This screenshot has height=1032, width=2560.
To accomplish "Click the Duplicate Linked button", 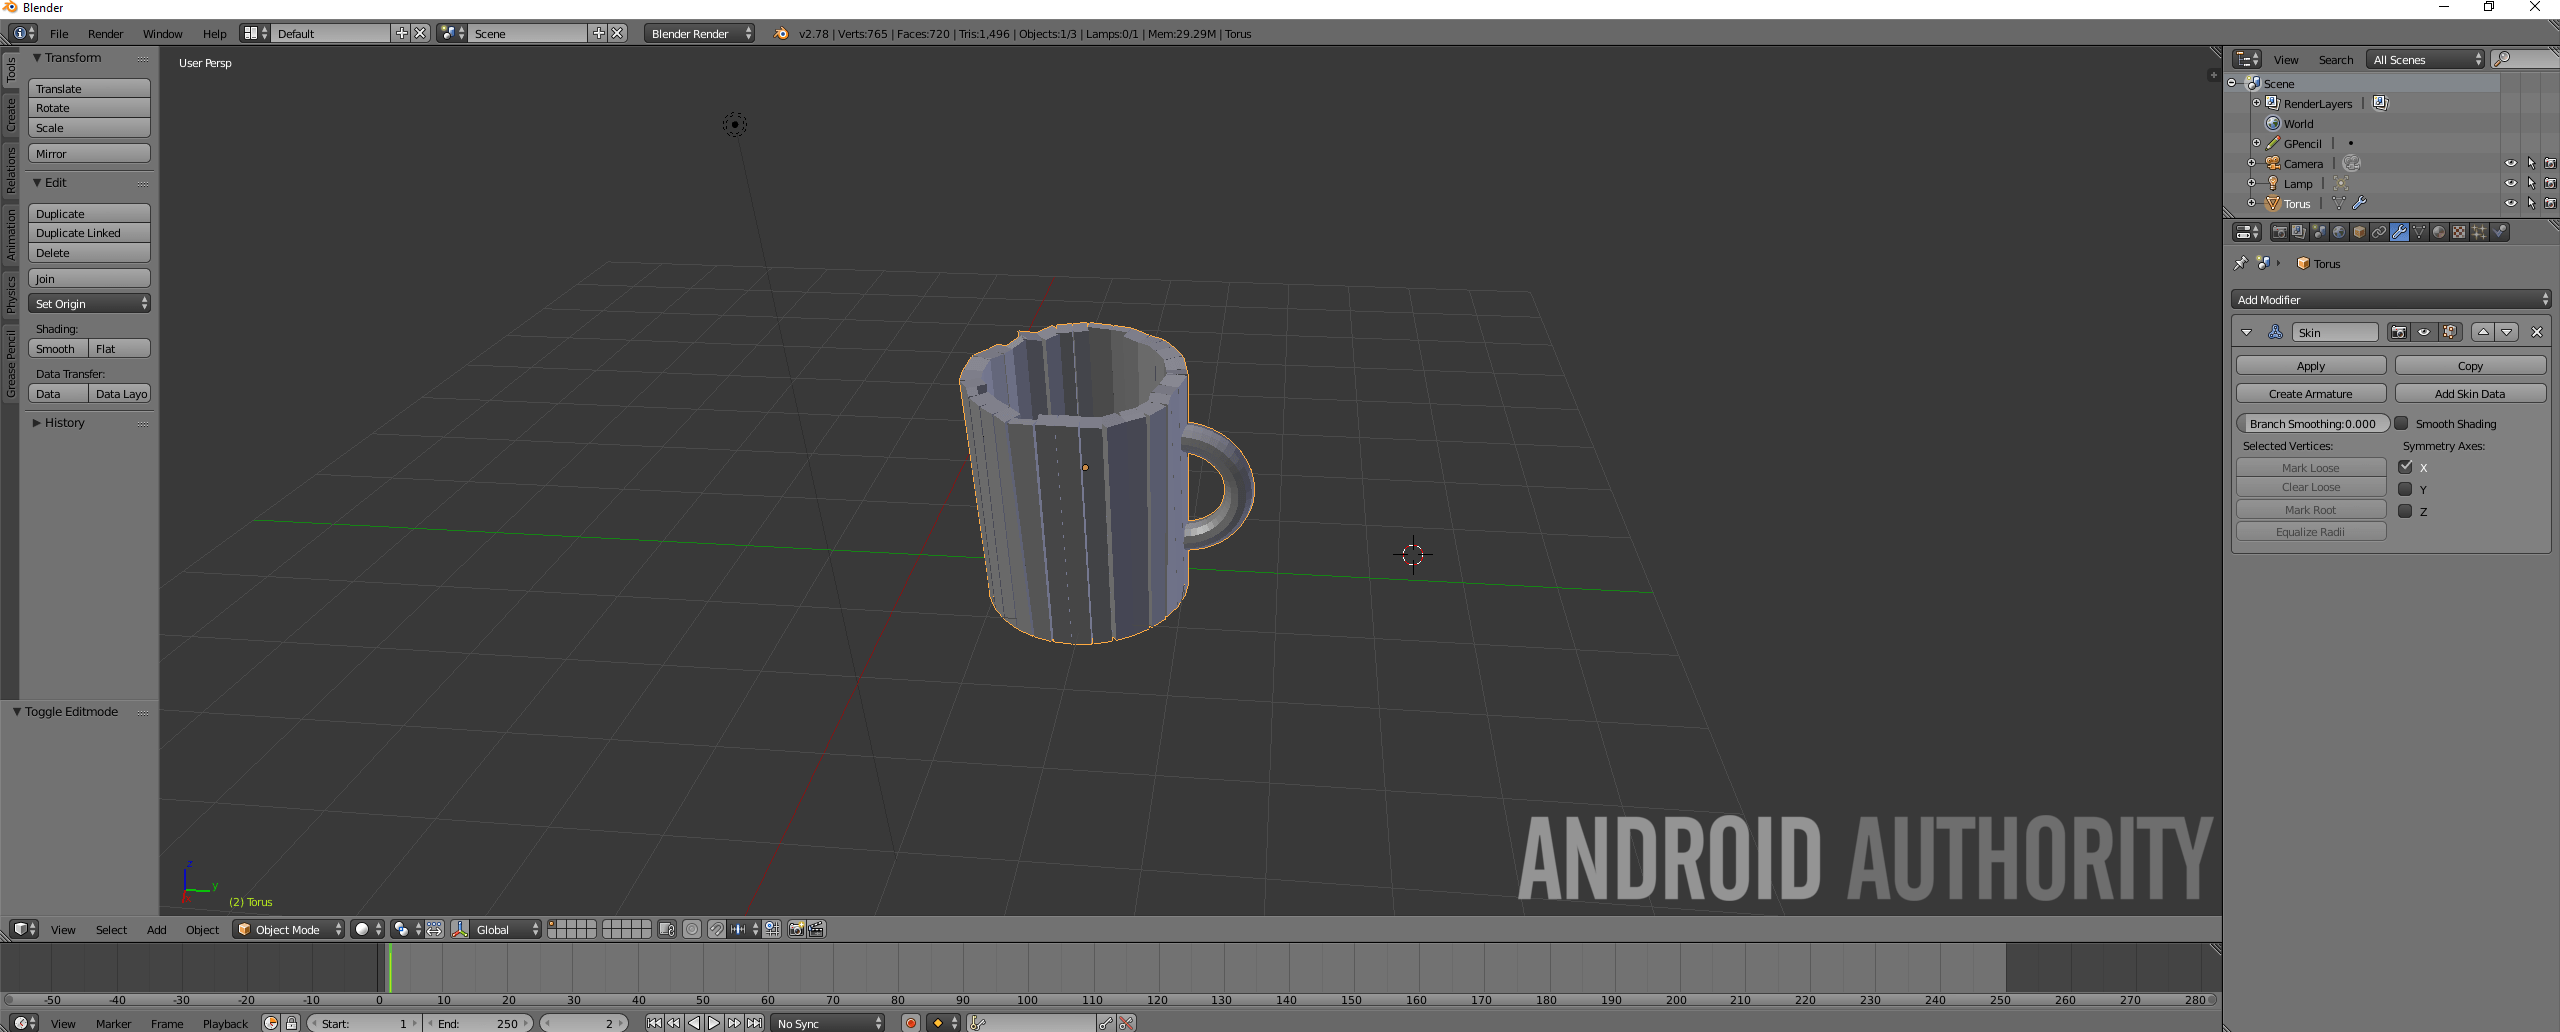I will coord(88,233).
